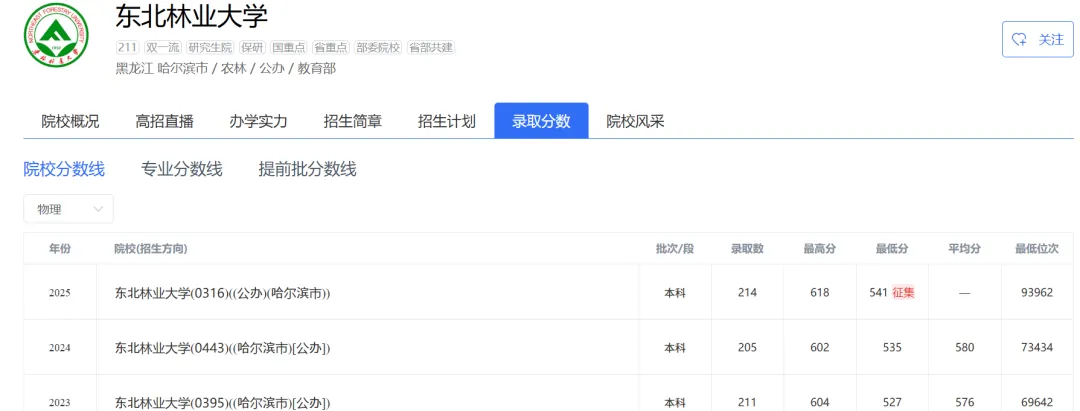
Task: Click the 院校(招生方向) column header
Action: [151, 249]
